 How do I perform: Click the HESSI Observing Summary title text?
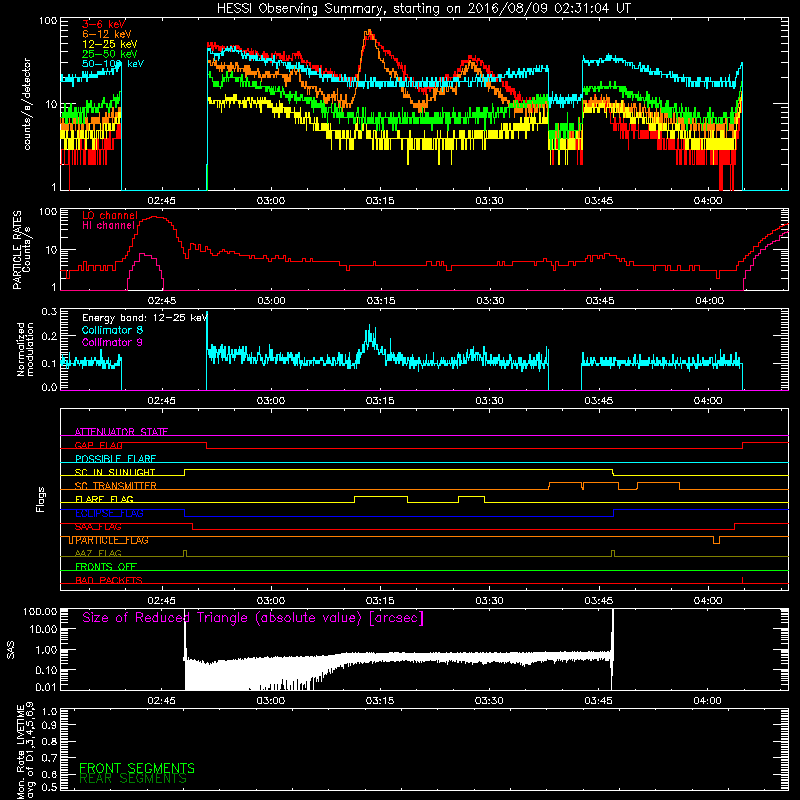click(423, 8)
